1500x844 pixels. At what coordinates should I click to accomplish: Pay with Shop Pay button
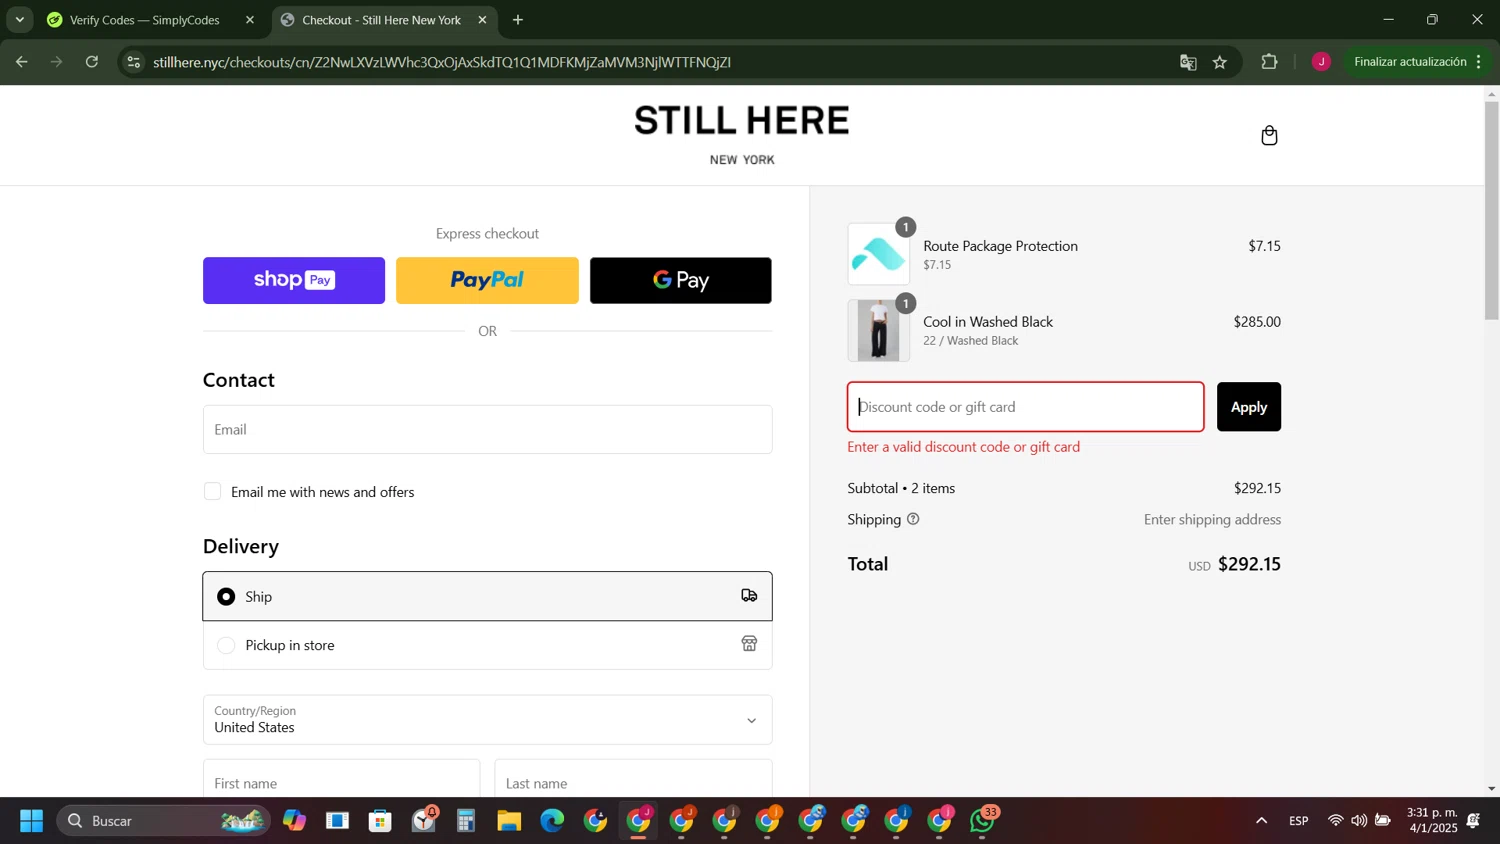point(294,280)
